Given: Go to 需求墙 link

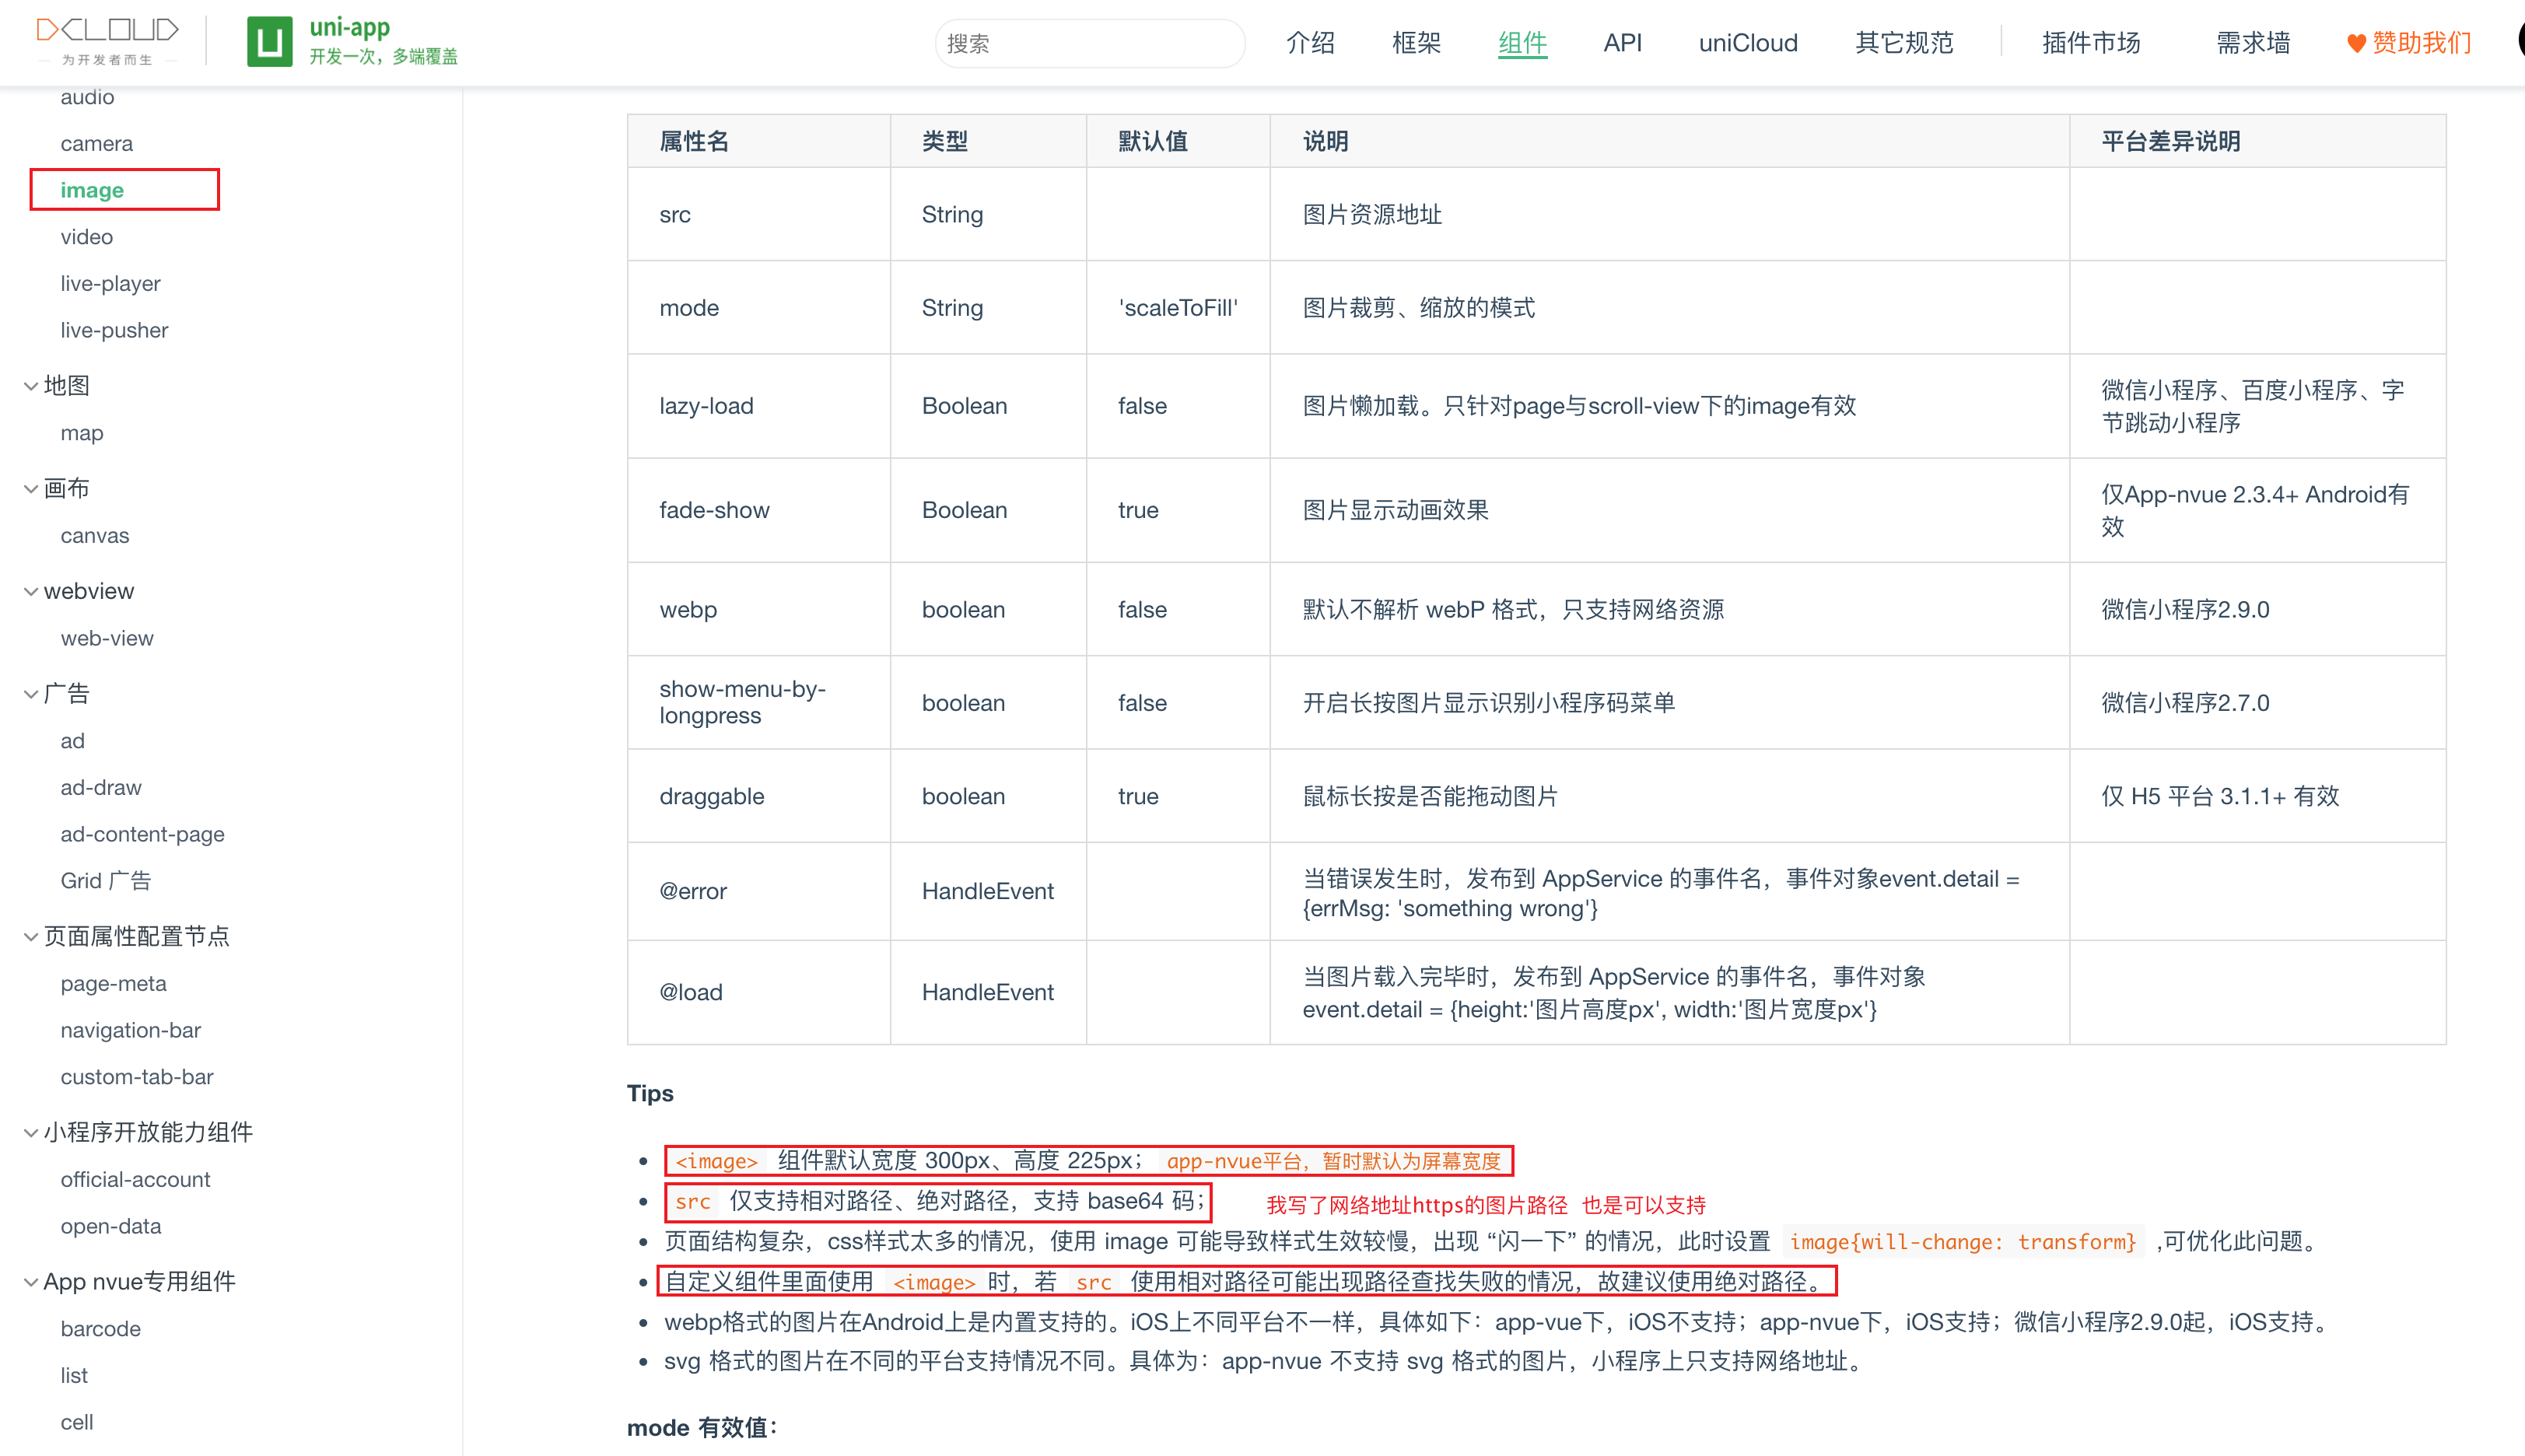Looking at the screenshot, I should point(2253,43).
